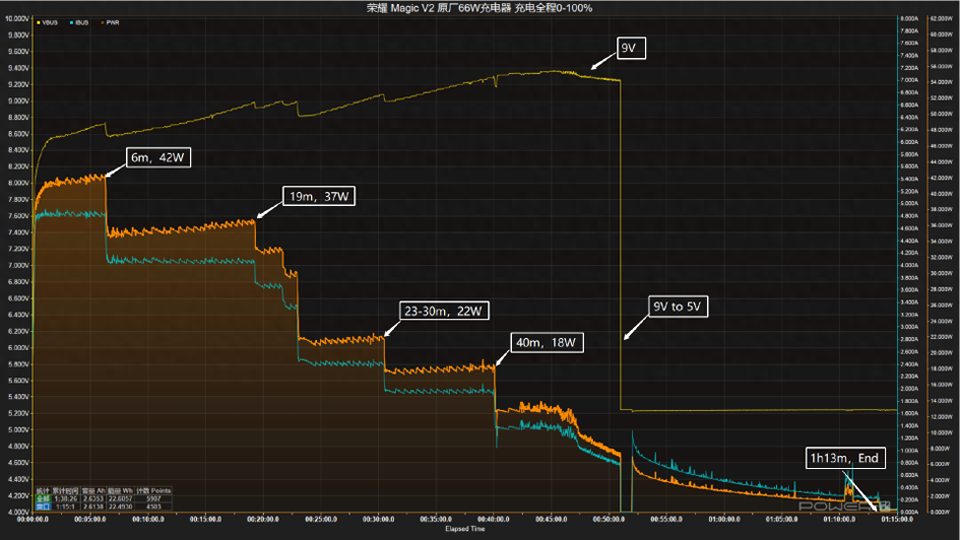The height and width of the screenshot is (540, 960).
Task: Click the 00:00:00.0 time axis label
Action: pos(32,519)
